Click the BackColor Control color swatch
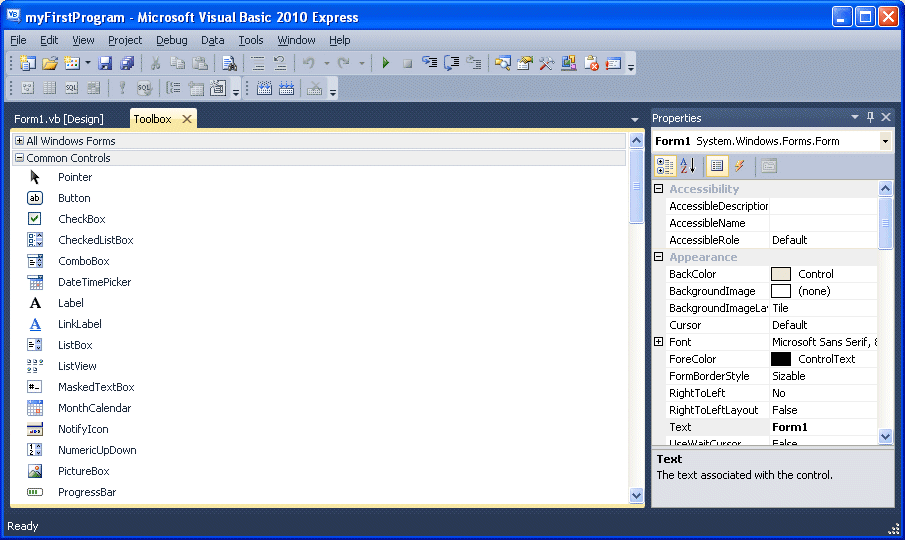The width and height of the screenshot is (905, 540). [781, 274]
